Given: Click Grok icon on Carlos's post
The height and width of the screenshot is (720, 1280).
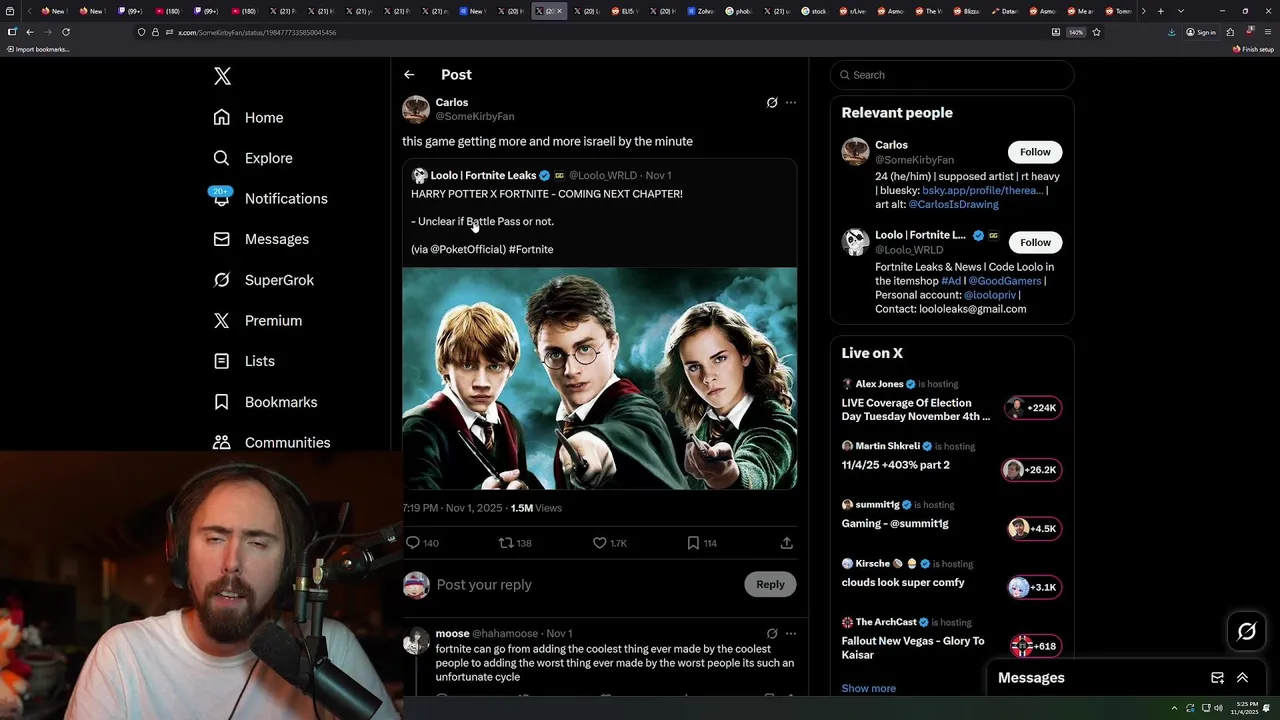Looking at the screenshot, I should point(772,102).
